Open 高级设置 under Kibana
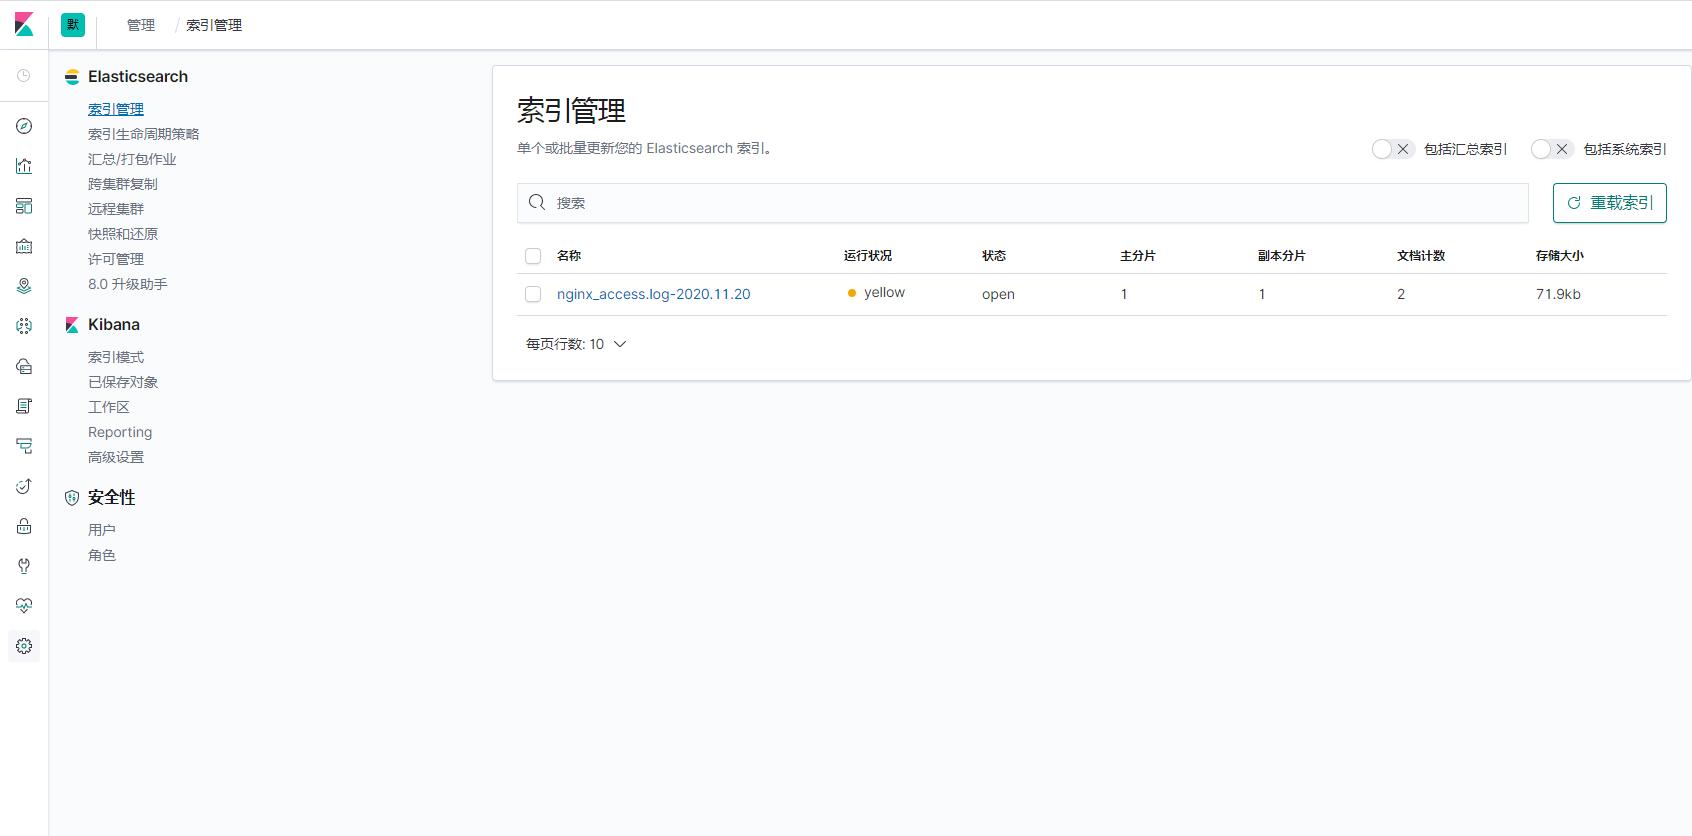 116,457
